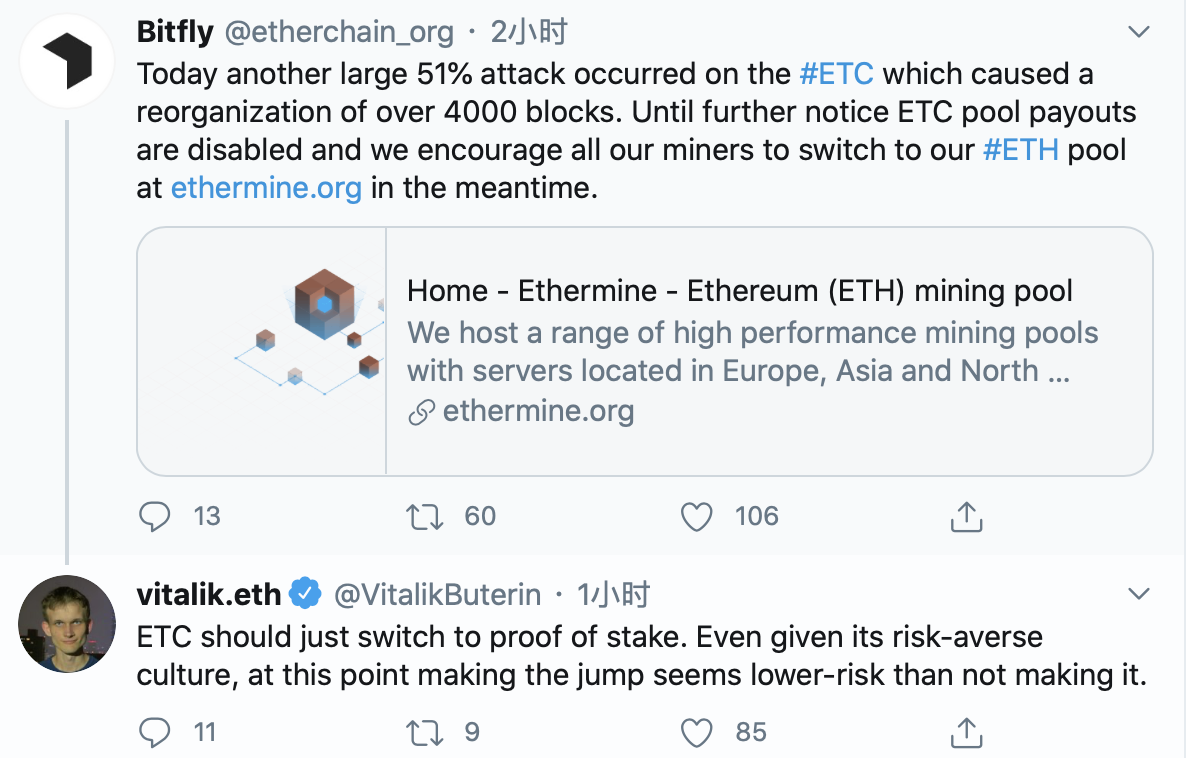The image size is (1194, 758).
Task: Open the Ethermine mining pool link card title
Action: (x=739, y=291)
